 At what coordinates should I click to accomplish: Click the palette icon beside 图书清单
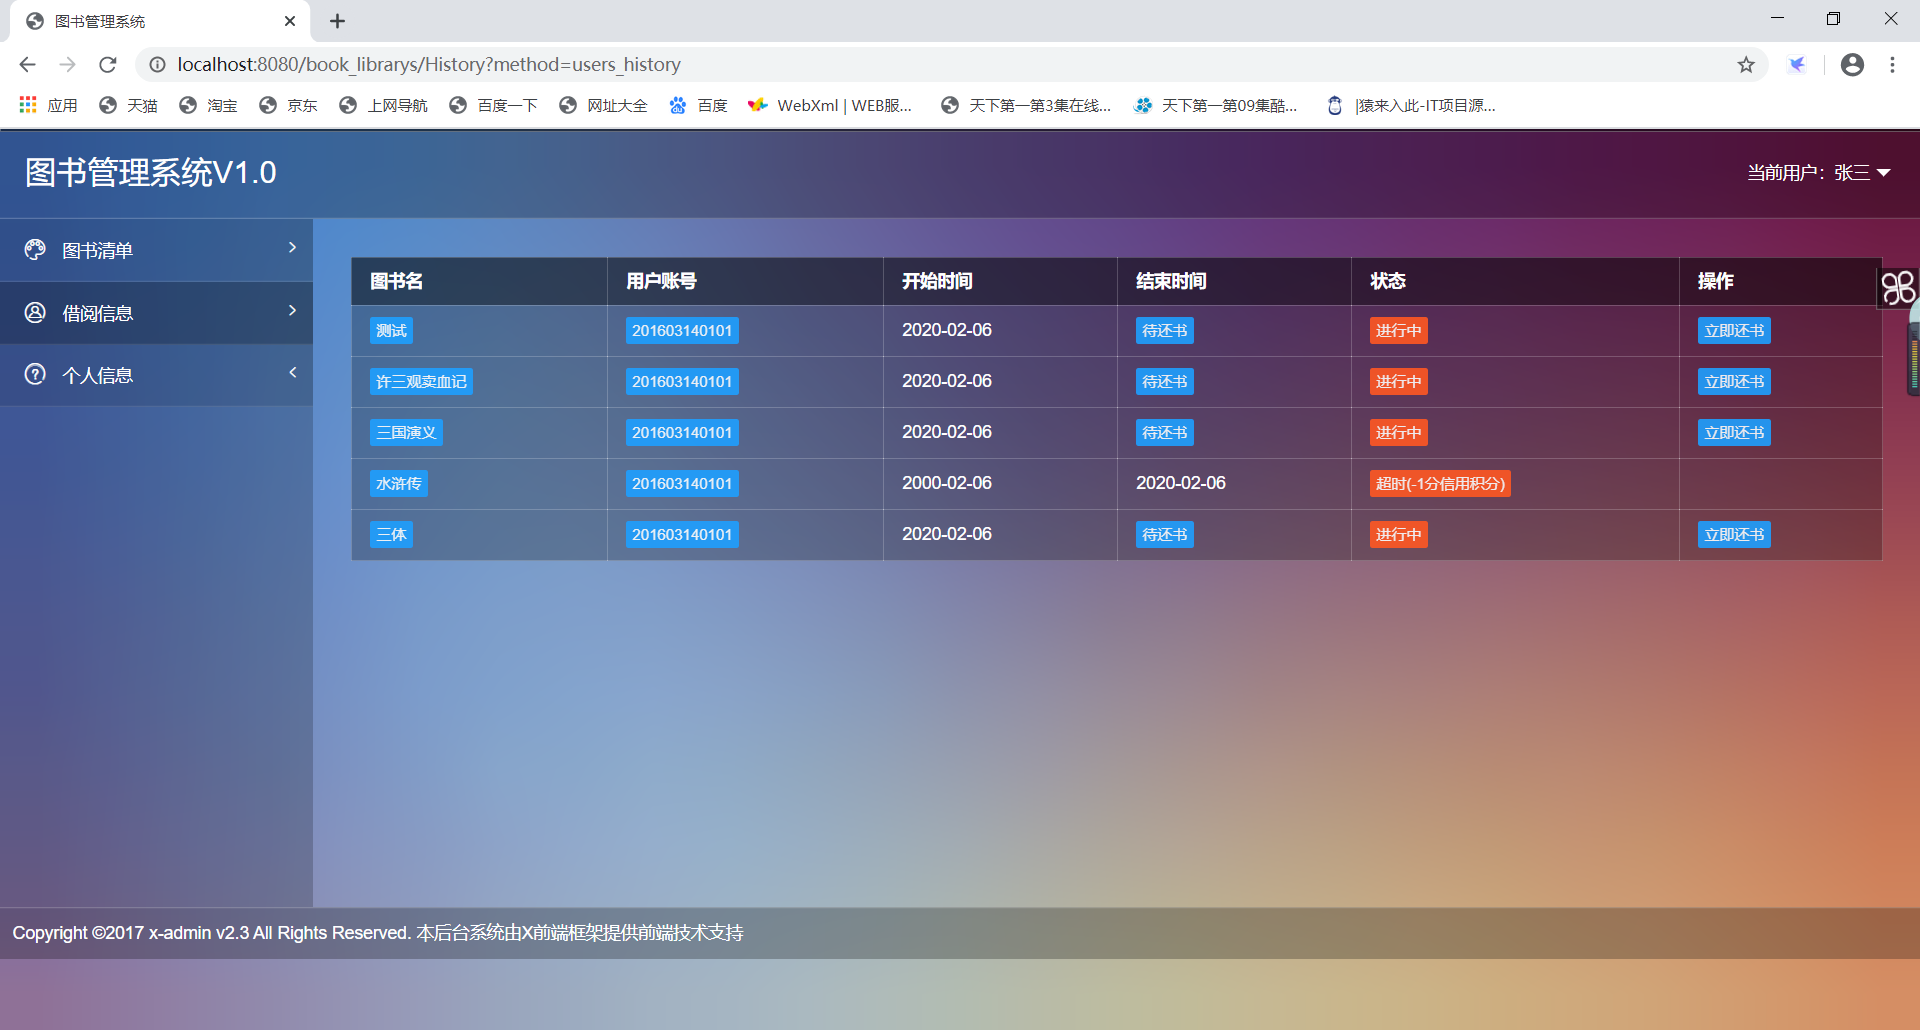[35, 250]
